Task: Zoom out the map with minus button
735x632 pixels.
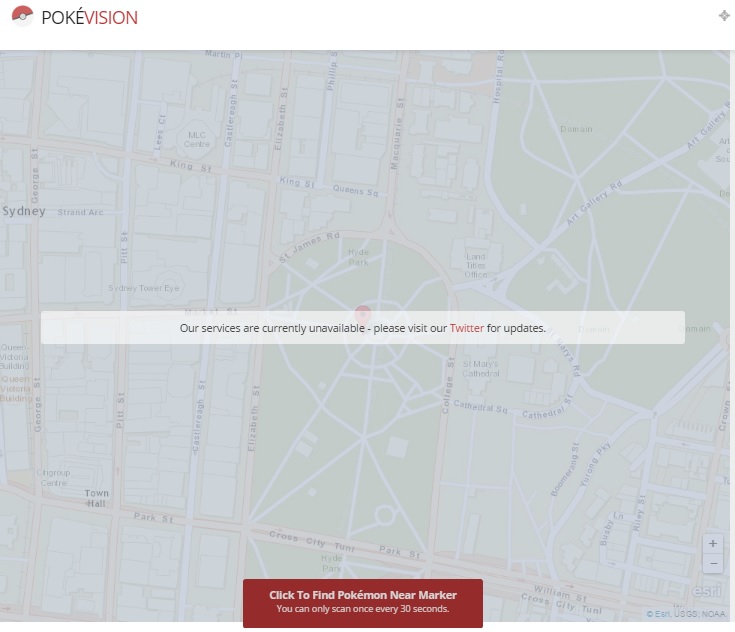Action: pos(713,563)
